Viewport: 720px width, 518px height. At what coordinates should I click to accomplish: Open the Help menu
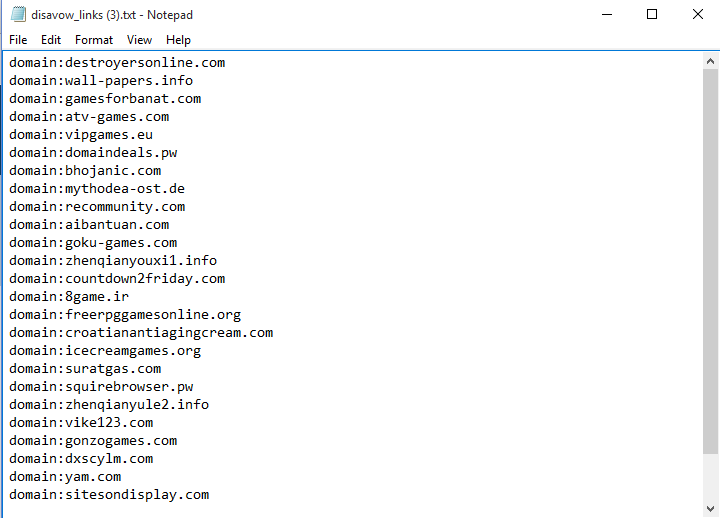178,40
